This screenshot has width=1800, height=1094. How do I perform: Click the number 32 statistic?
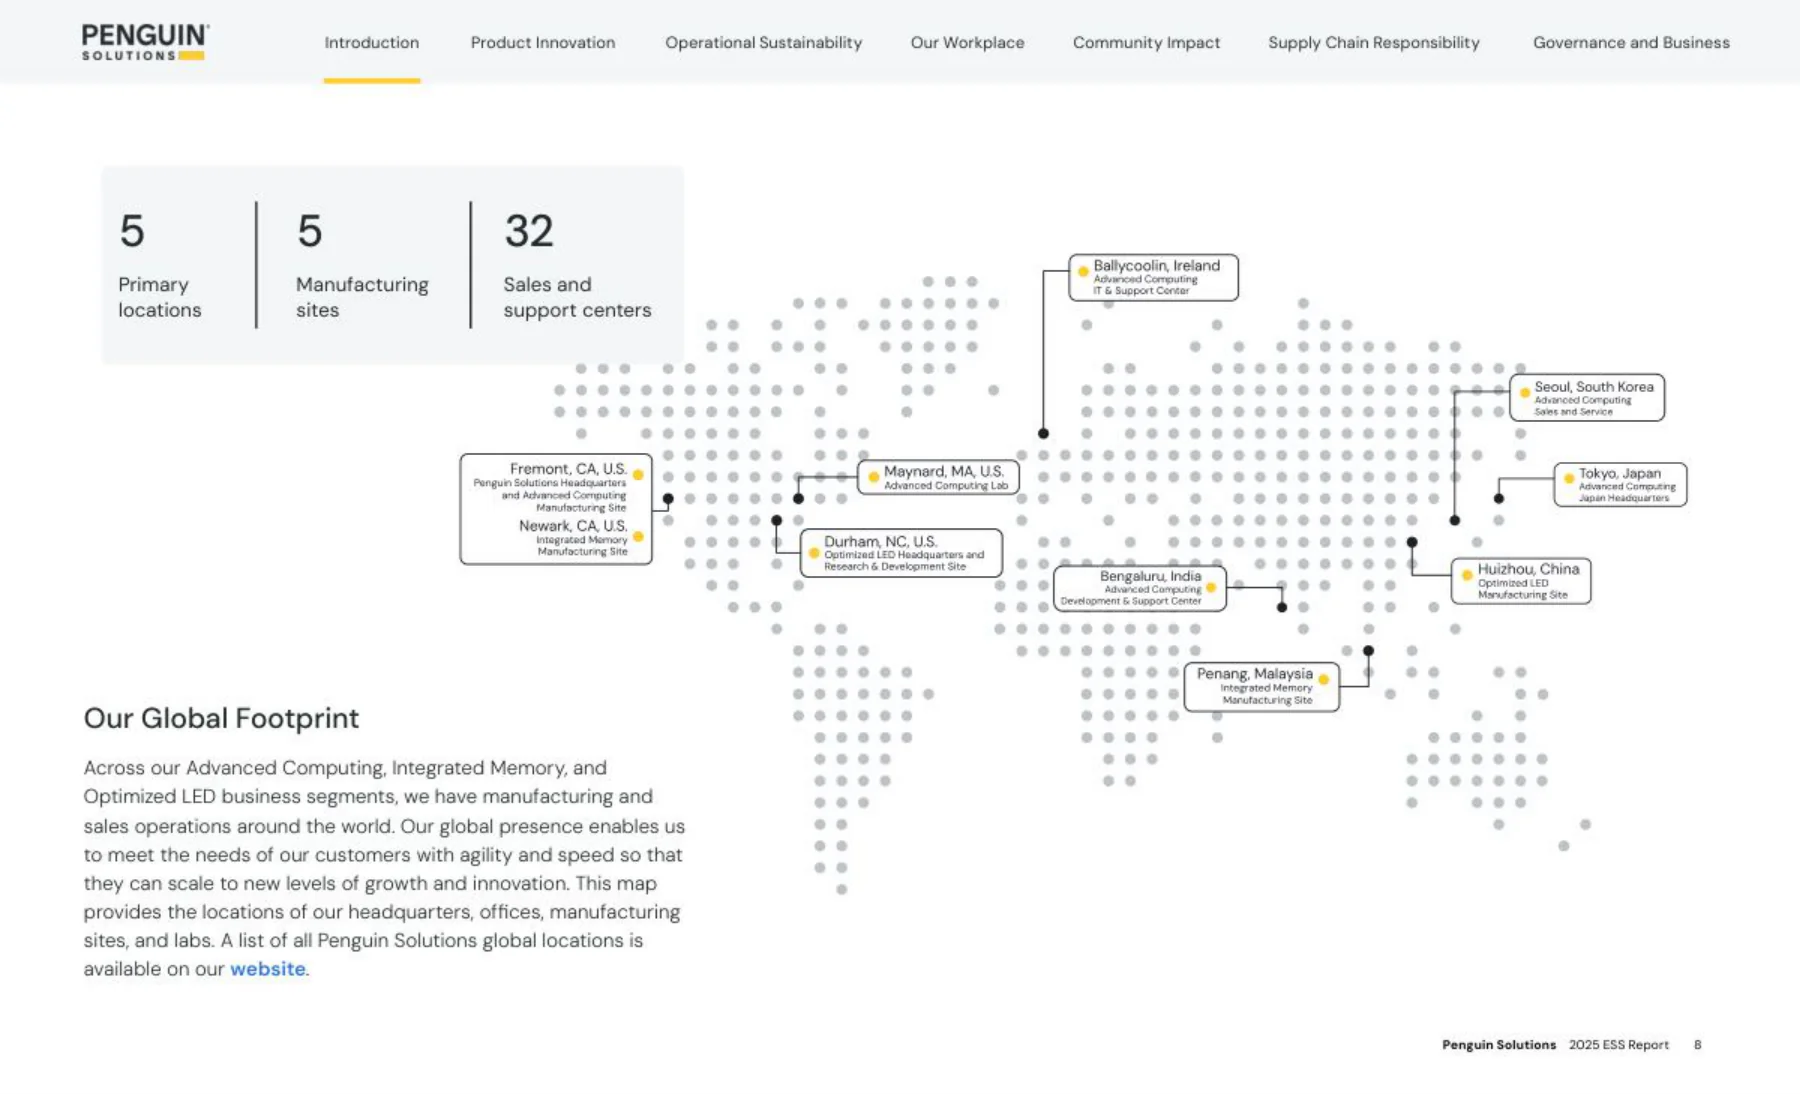tap(529, 231)
